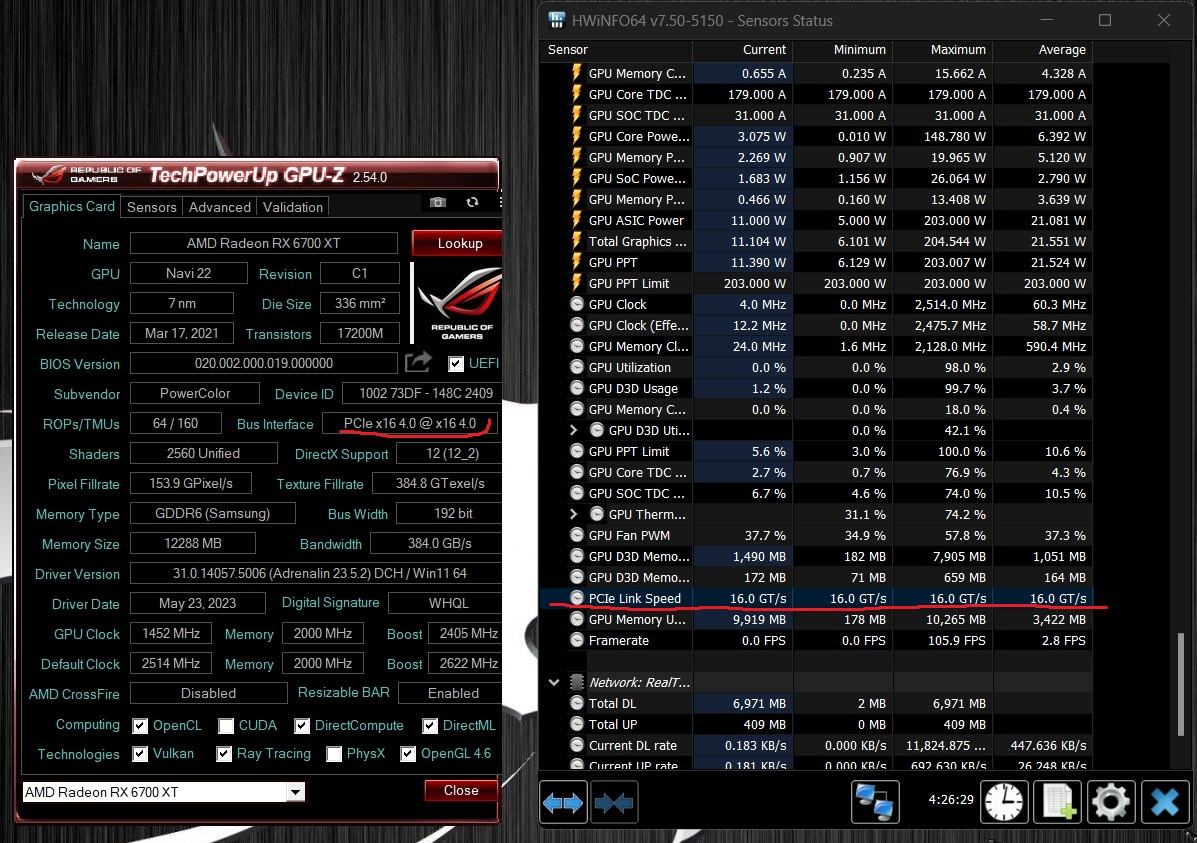
Task: Collapse the Network: RealT... section
Action: tap(554, 682)
